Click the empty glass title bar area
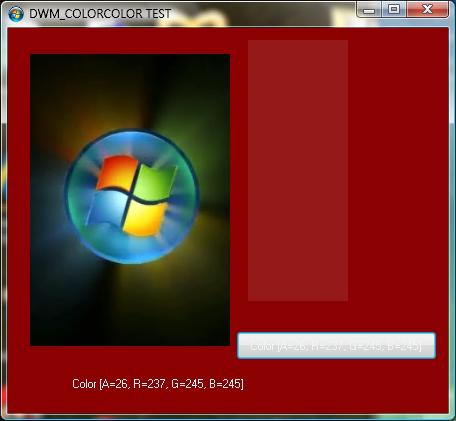Screen dimensions: 456x421 tap(263, 14)
